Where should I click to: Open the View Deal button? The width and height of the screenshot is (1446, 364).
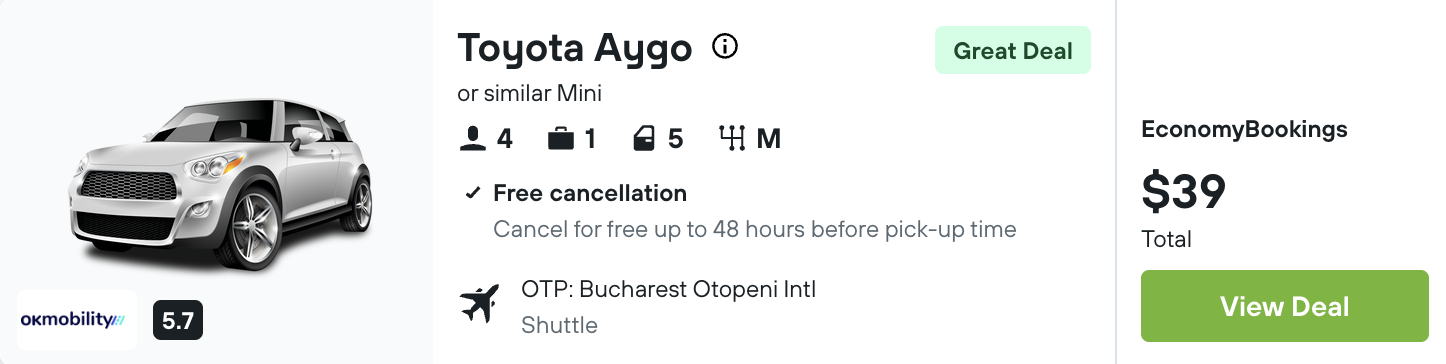1284,306
